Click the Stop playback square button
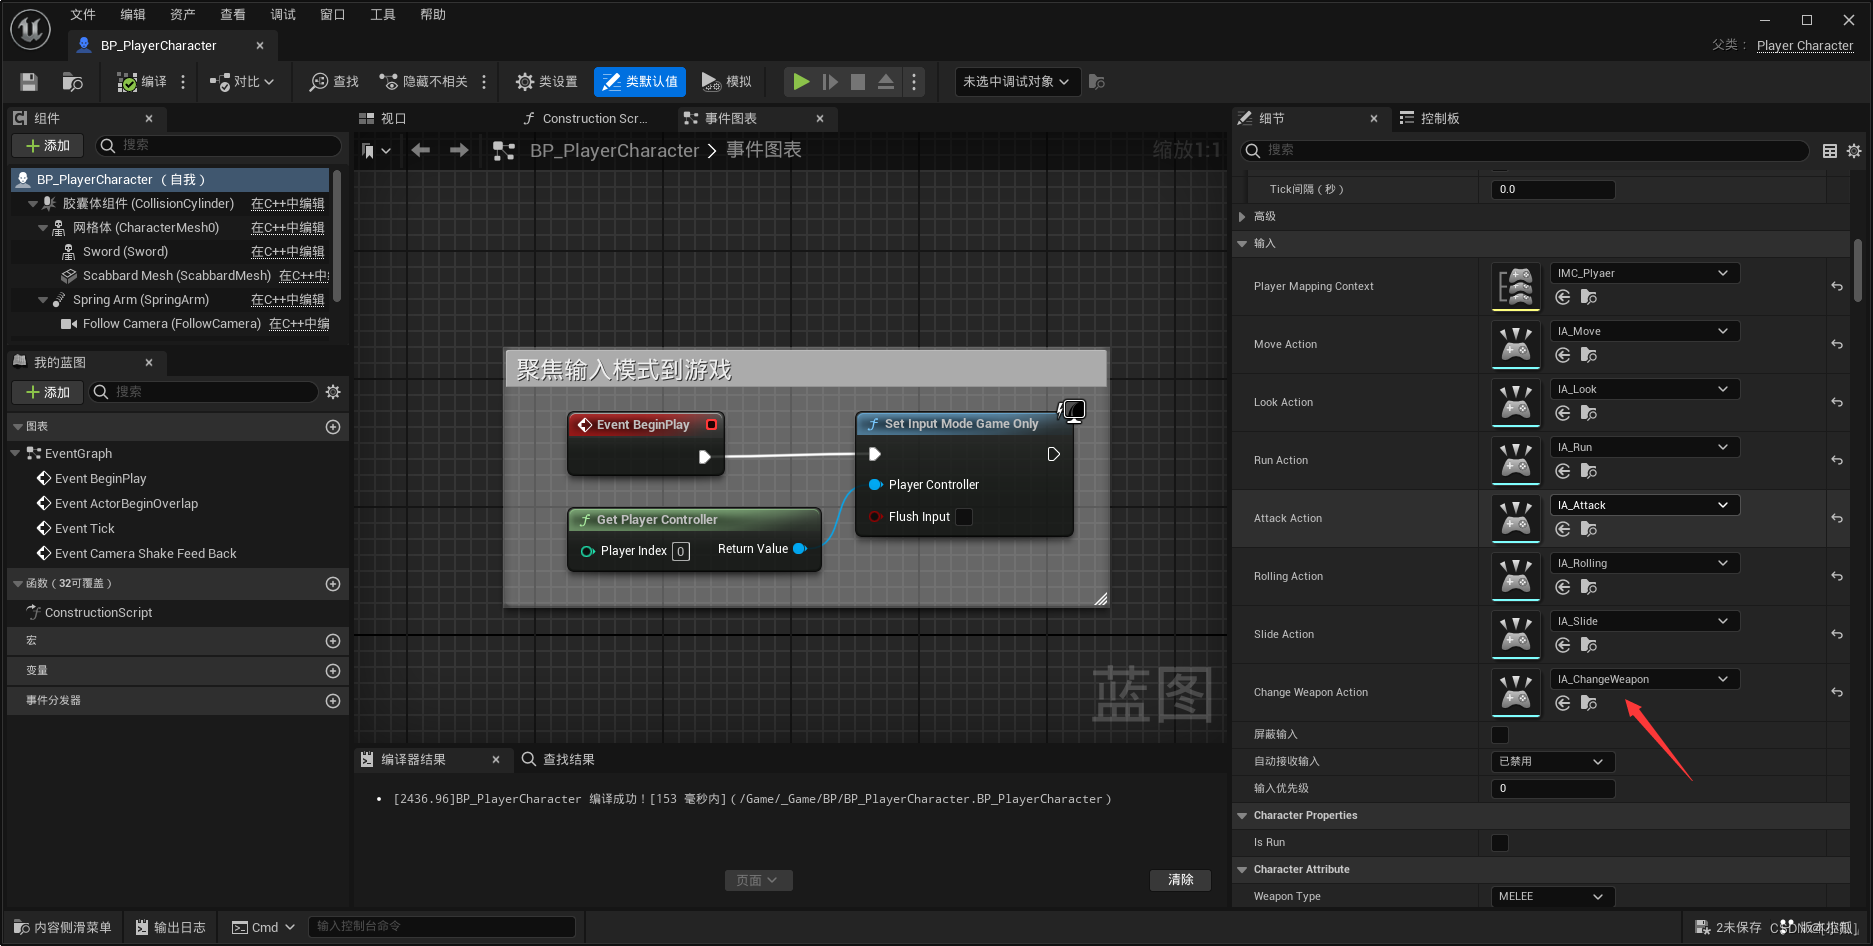Viewport: 1873px width, 946px height. pos(858,82)
